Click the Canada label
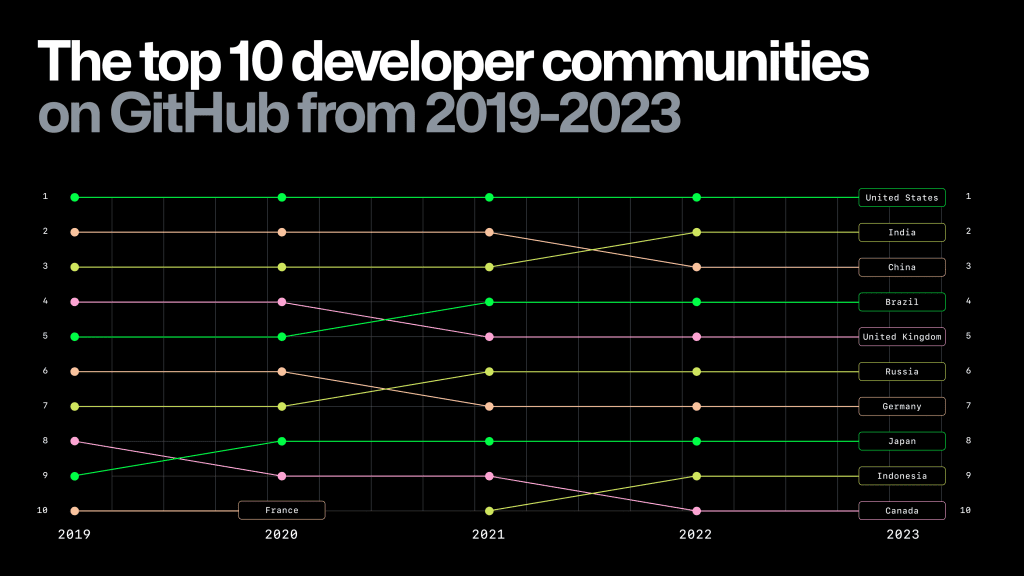Image resolution: width=1024 pixels, height=576 pixels. [x=901, y=510]
